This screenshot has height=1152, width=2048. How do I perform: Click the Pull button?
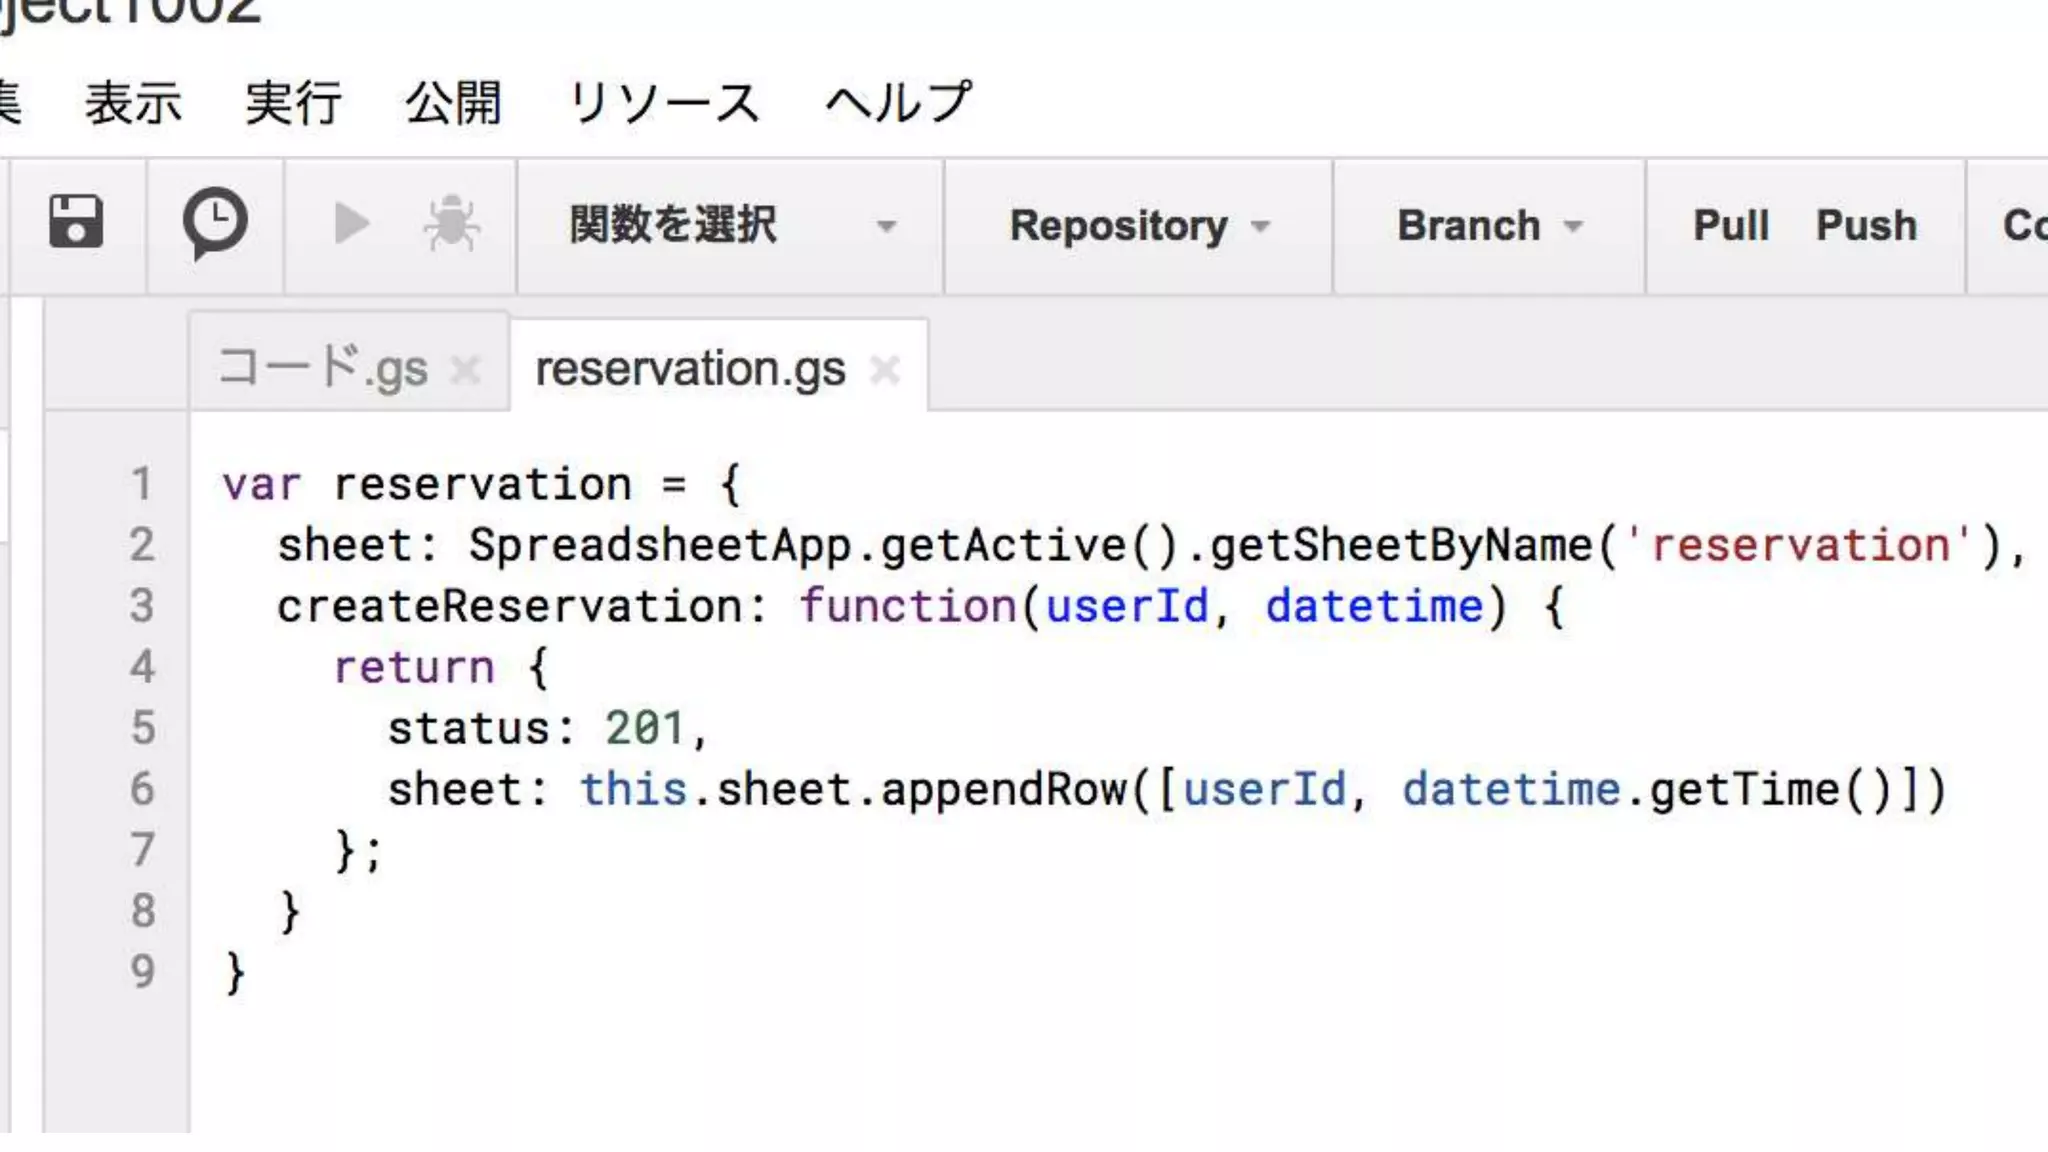(x=1731, y=225)
